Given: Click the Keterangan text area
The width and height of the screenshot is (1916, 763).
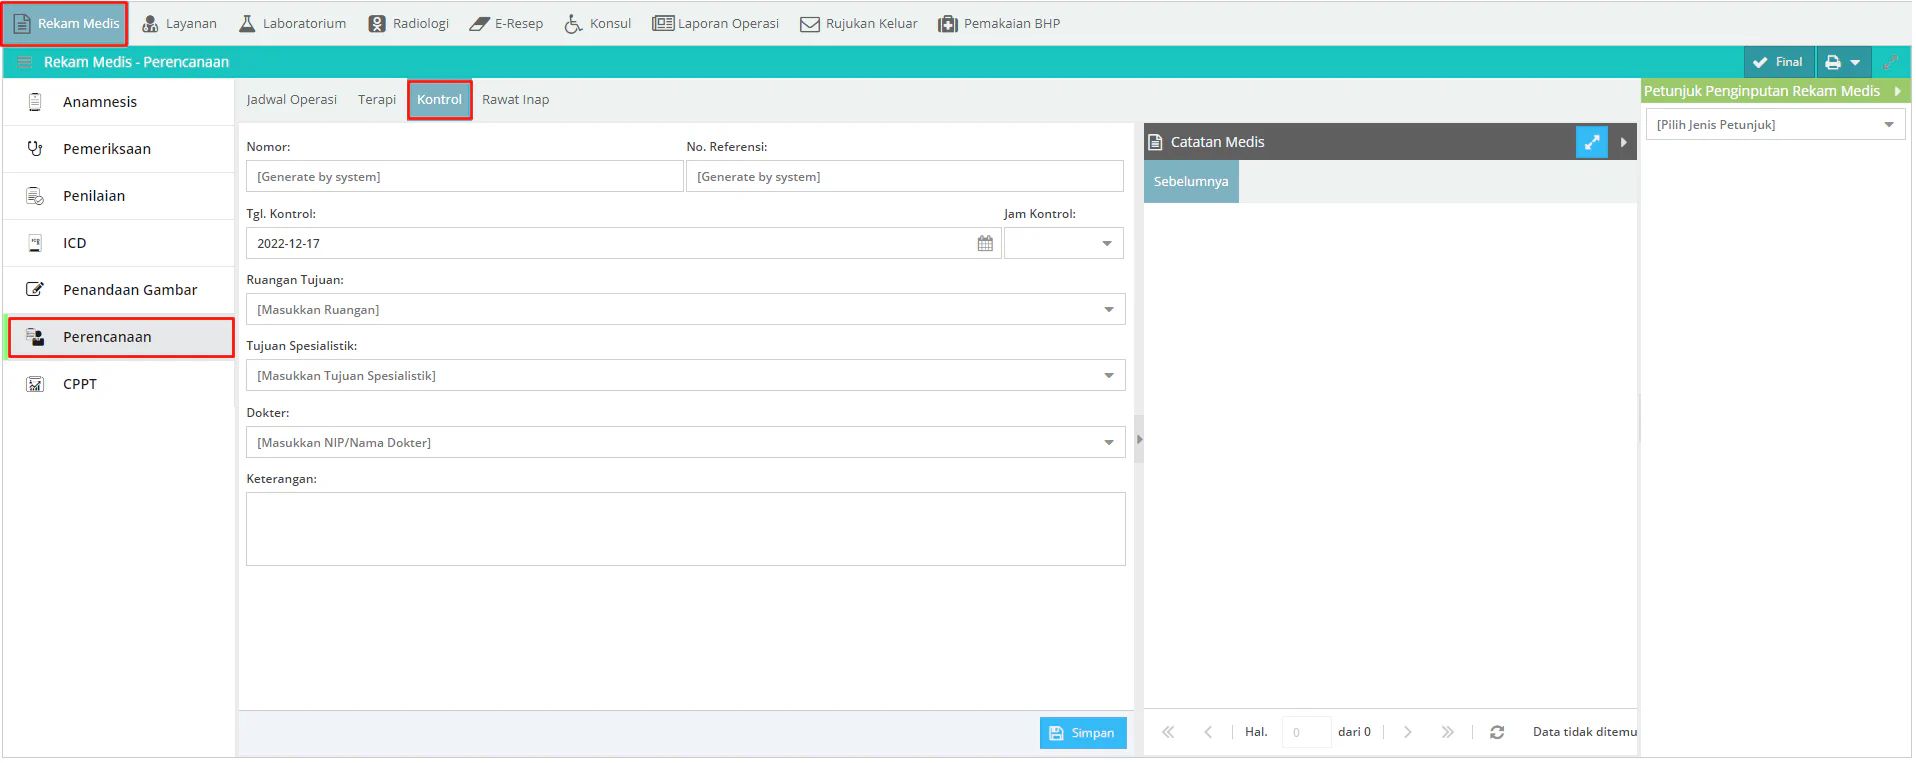Looking at the screenshot, I should tap(686, 529).
